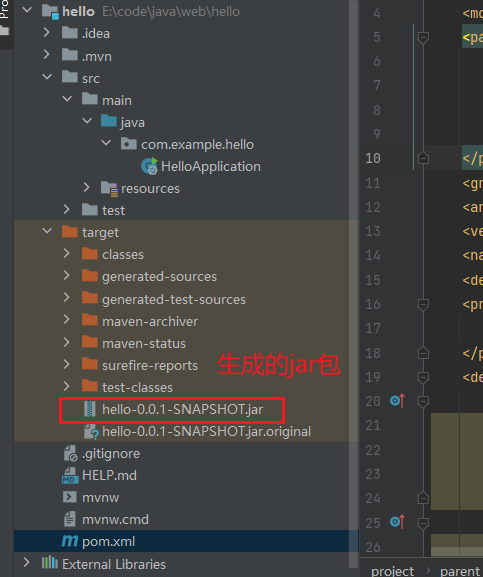The width and height of the screenshot is (483, 577).
Task: Click the mvnw.cmd file icon
Action: pyautogui.click(x=70, y=519)
